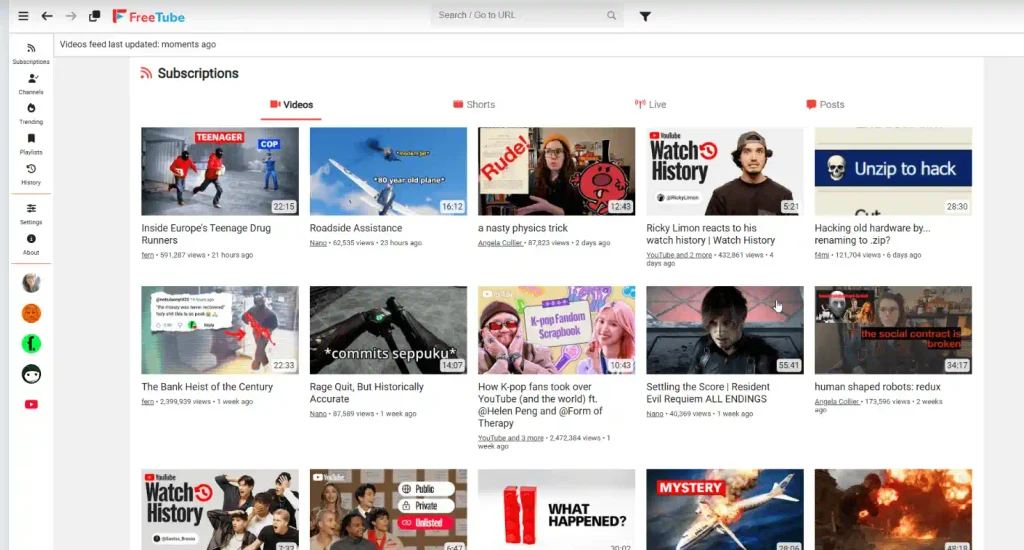Open the YouTube channel avatar in sidebar
The width and height of the screenshot is (1024, 550).
point(31,404)
